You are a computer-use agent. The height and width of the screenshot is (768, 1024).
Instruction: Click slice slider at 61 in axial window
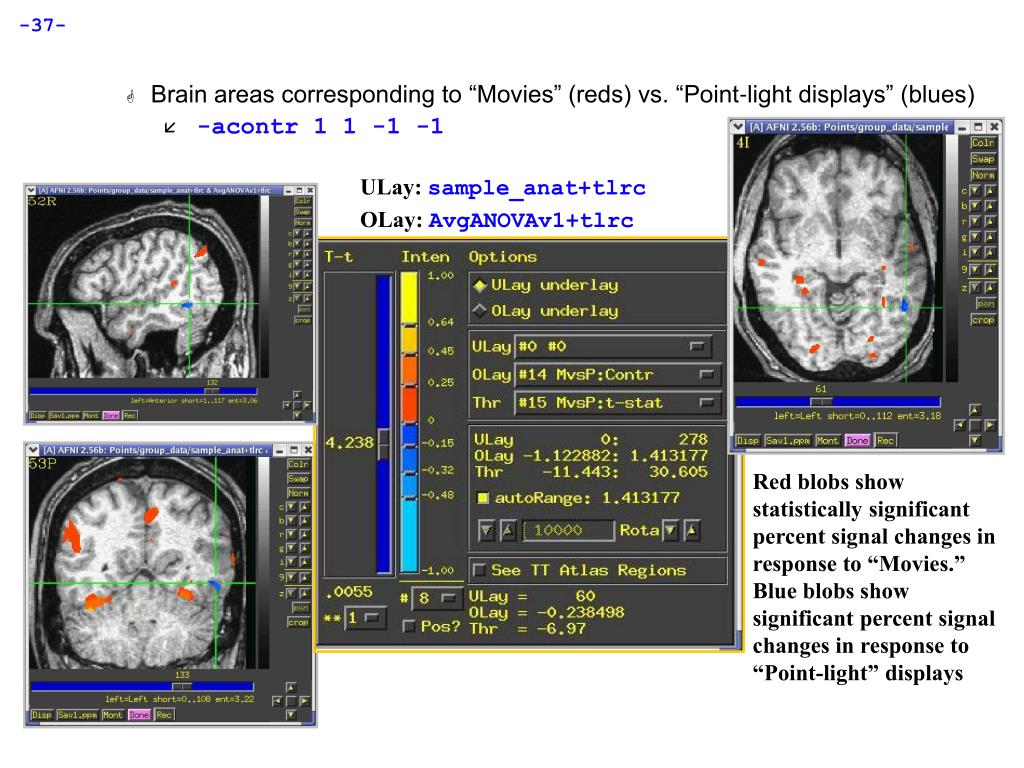tap(822, 402)
